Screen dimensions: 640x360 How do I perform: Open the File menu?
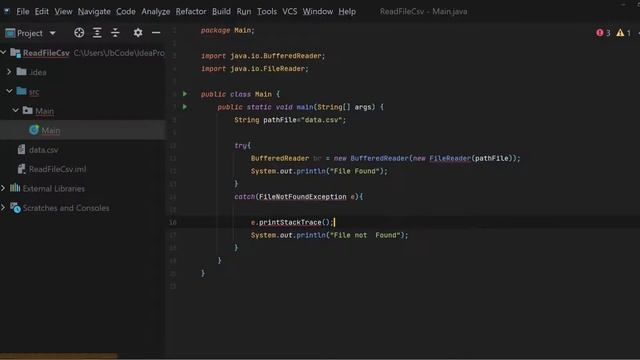22,11
